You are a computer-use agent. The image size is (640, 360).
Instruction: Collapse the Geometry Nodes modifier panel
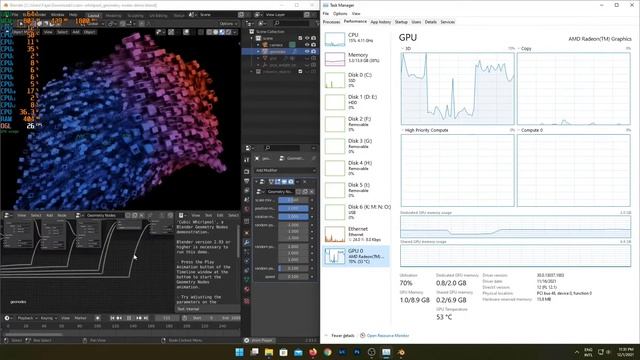257,182
